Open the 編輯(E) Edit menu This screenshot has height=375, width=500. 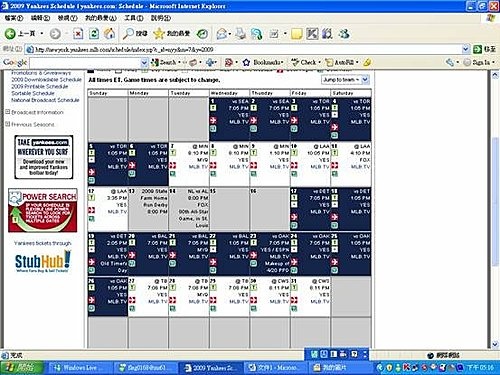point(40,18)
